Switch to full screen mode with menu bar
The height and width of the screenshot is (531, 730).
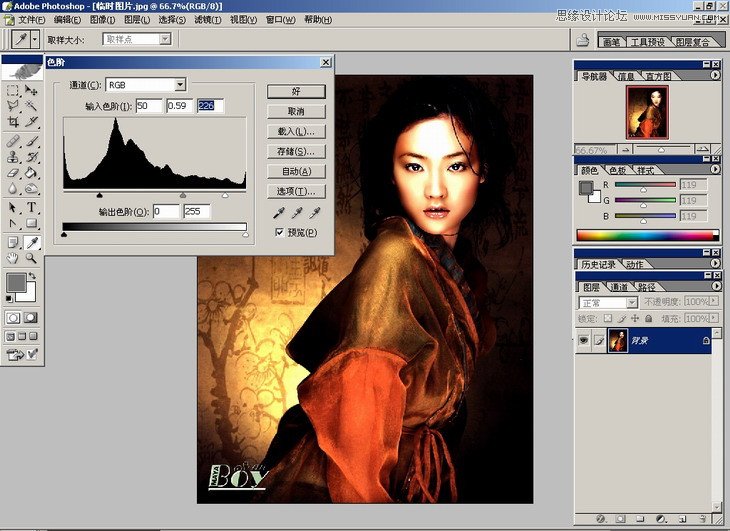point(22,336)
